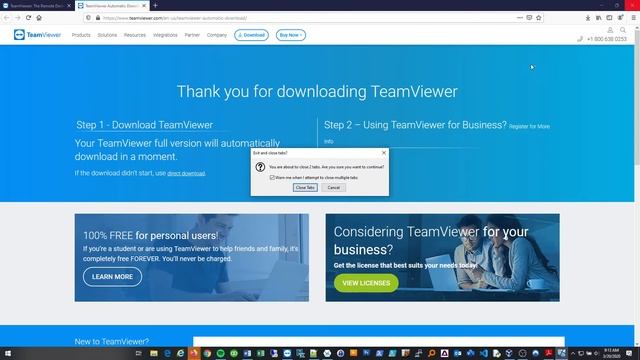This screenshot has height=360, width=640.
Task: Open the Downloads arrow in toolbar
Action: pyautogui.click(x=588, y=18)
